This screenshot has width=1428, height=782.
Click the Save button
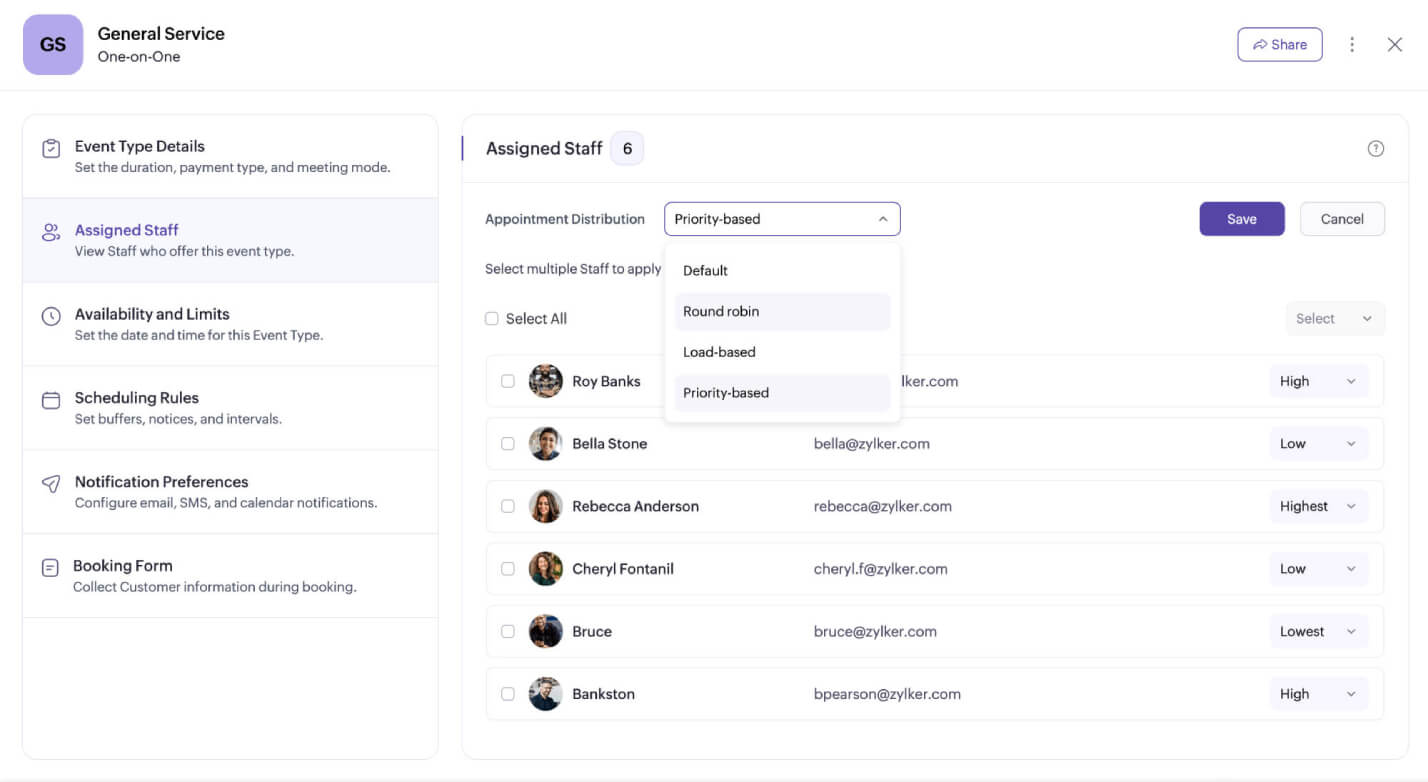click(1242, 219)
